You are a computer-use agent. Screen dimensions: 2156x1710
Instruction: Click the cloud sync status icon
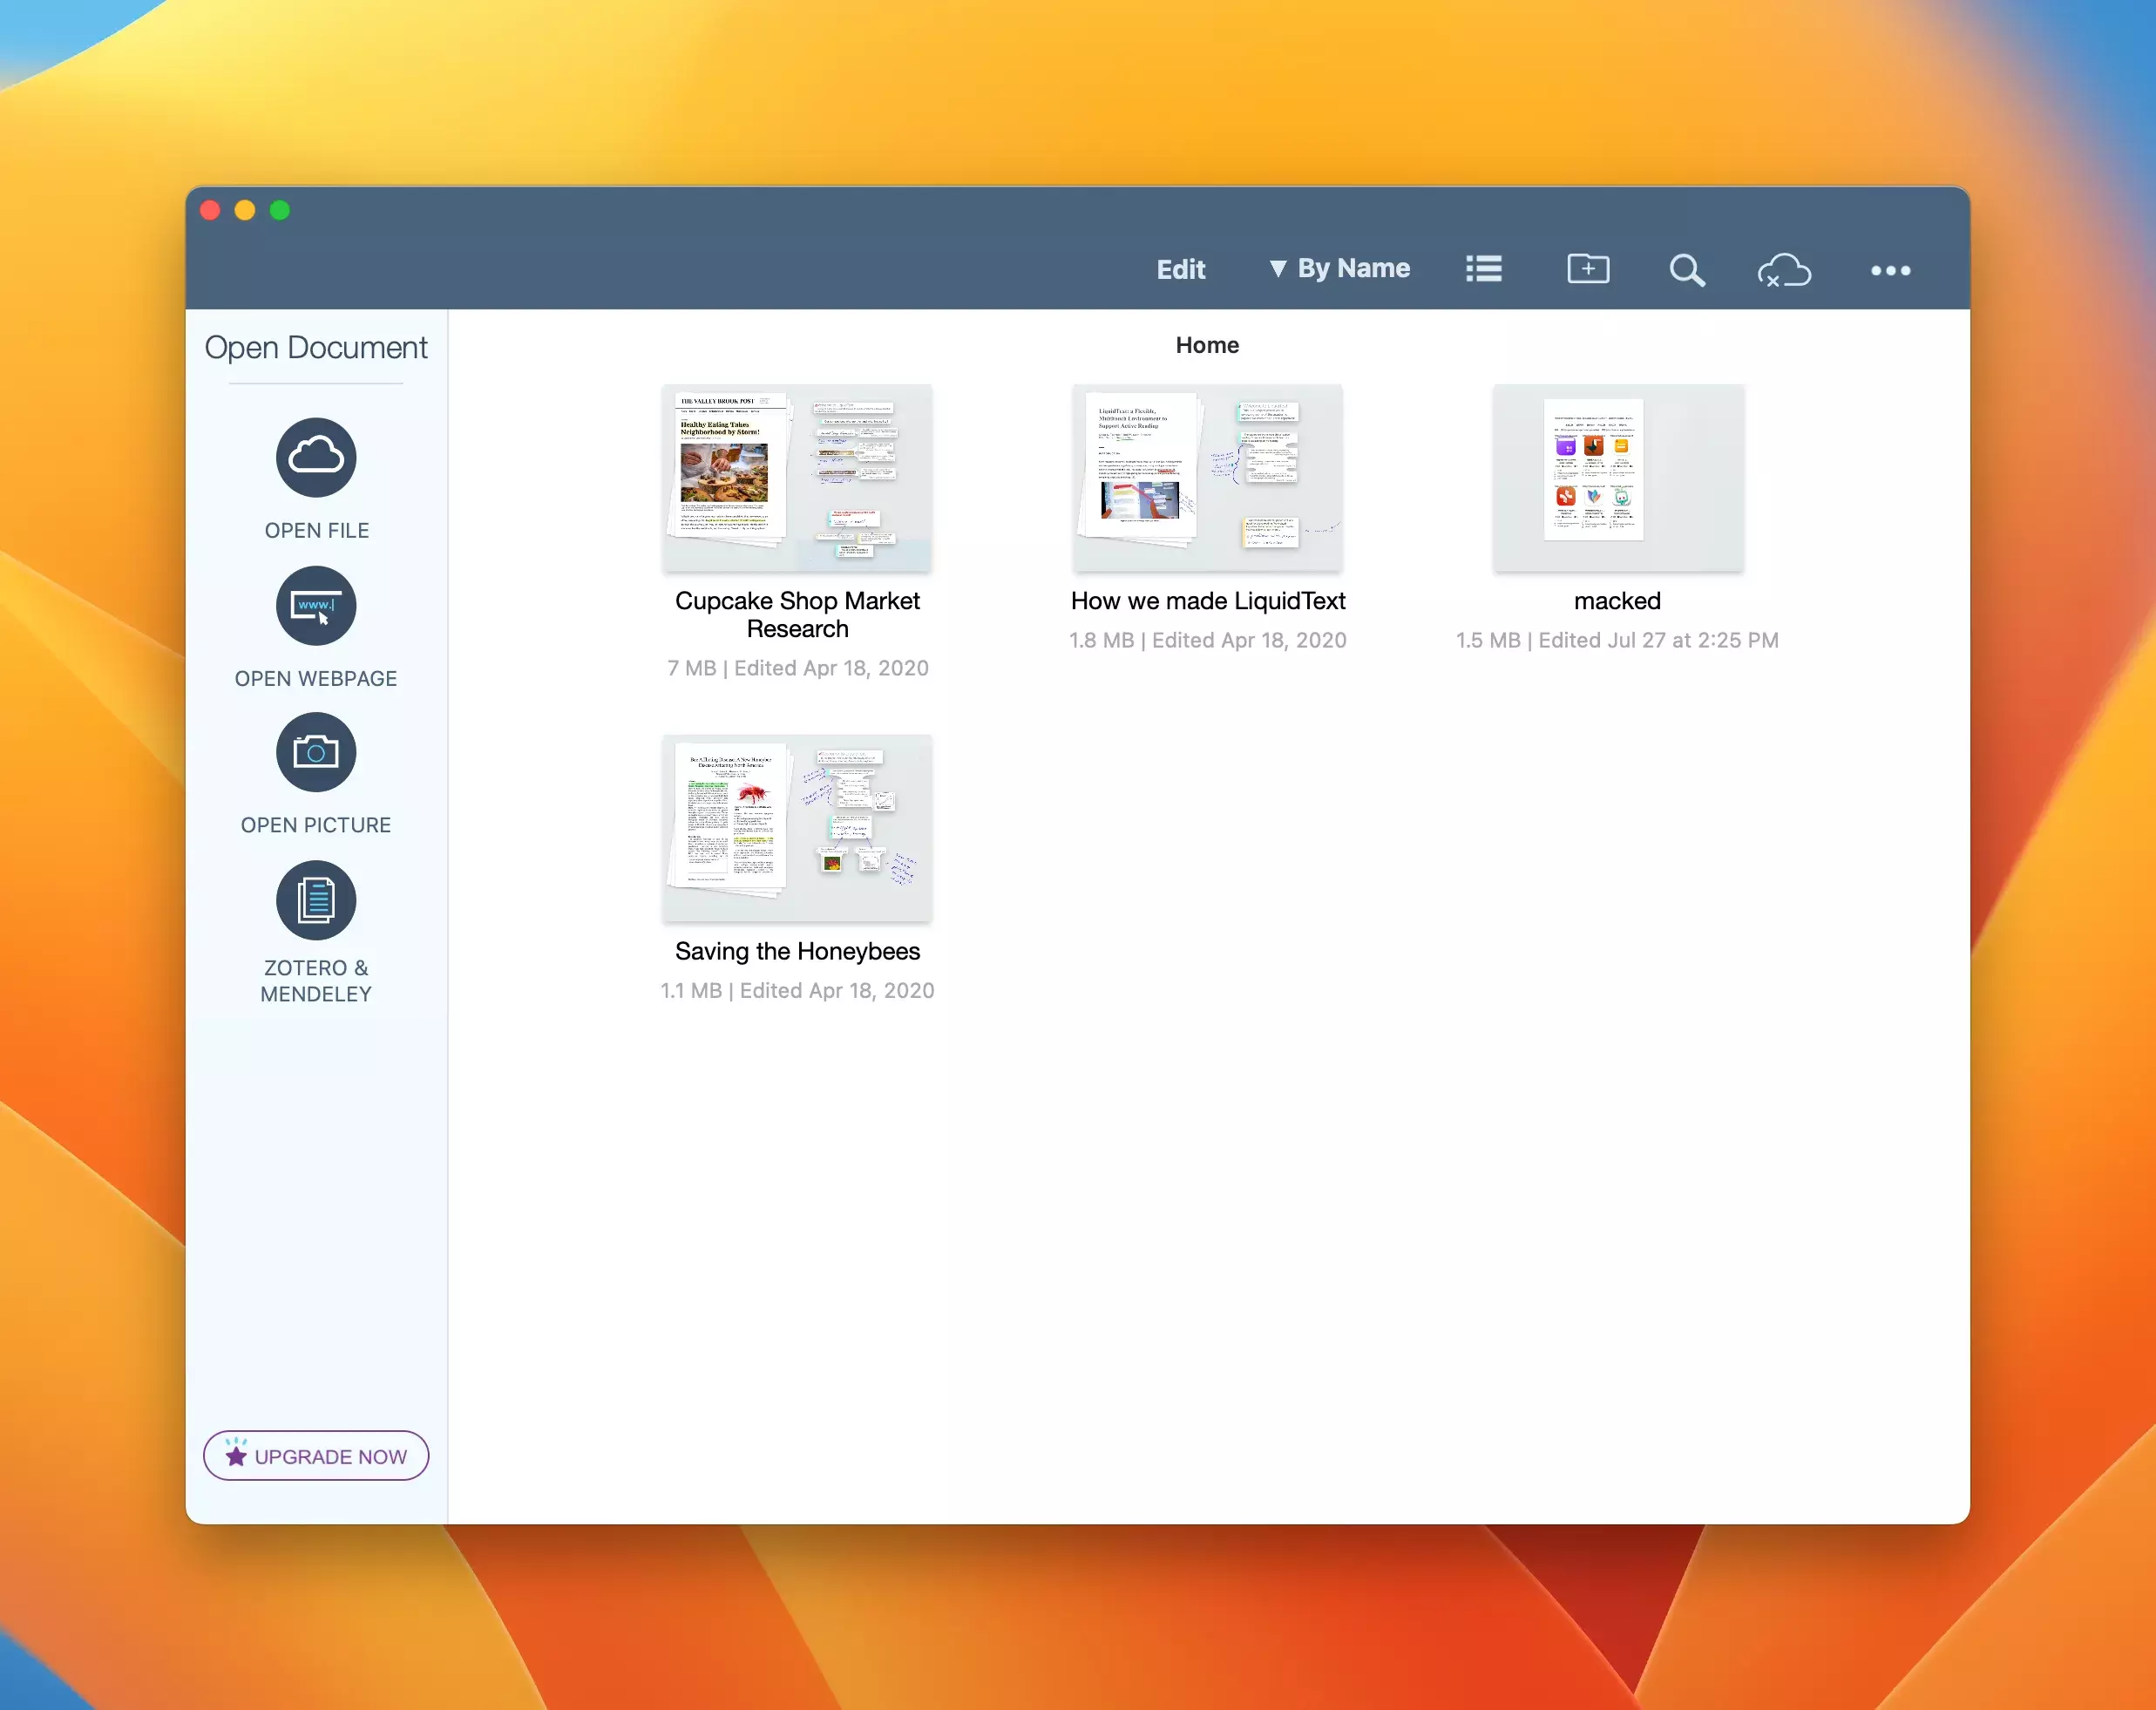1784,270
